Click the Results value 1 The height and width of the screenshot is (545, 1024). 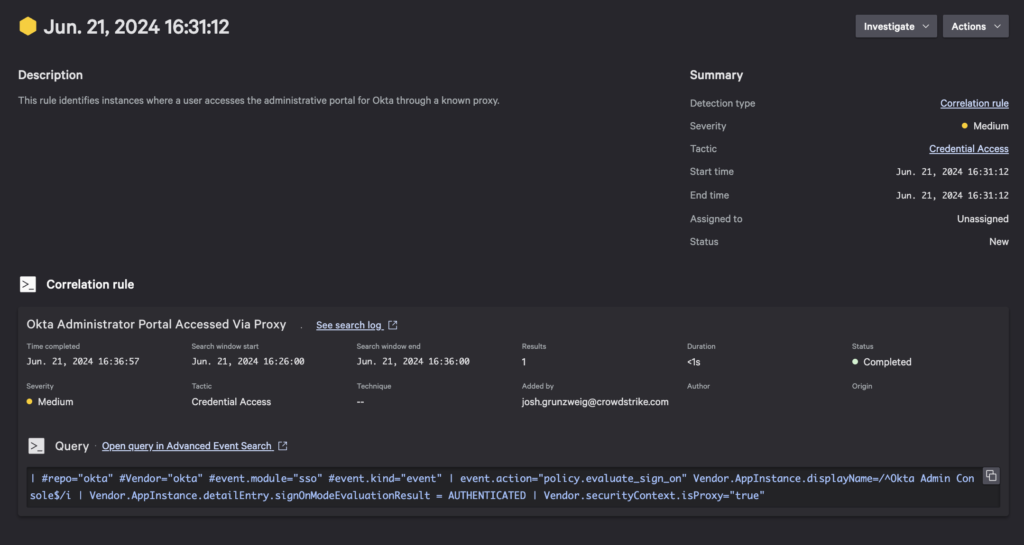pyautogui.click(x=524, y=362)
